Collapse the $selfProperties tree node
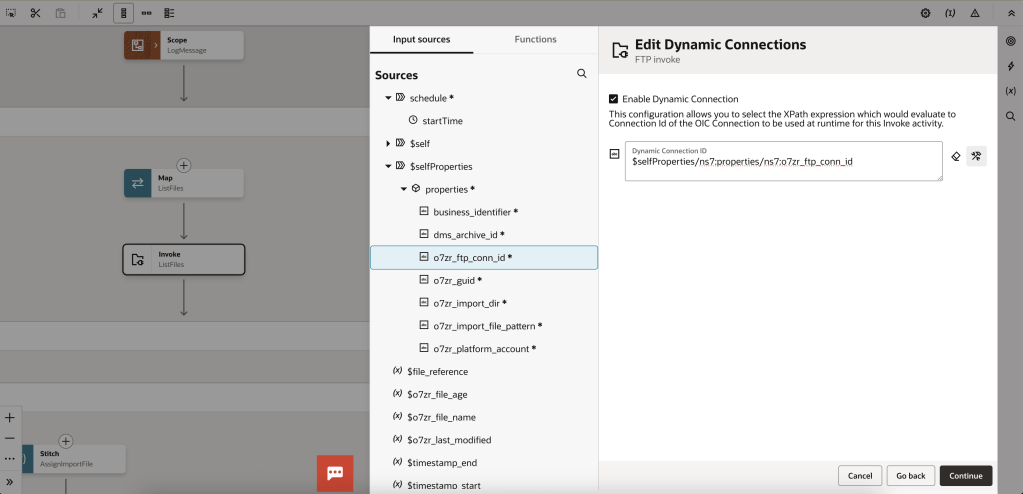This screenshot has width=1023, height=494. [388, 166]
